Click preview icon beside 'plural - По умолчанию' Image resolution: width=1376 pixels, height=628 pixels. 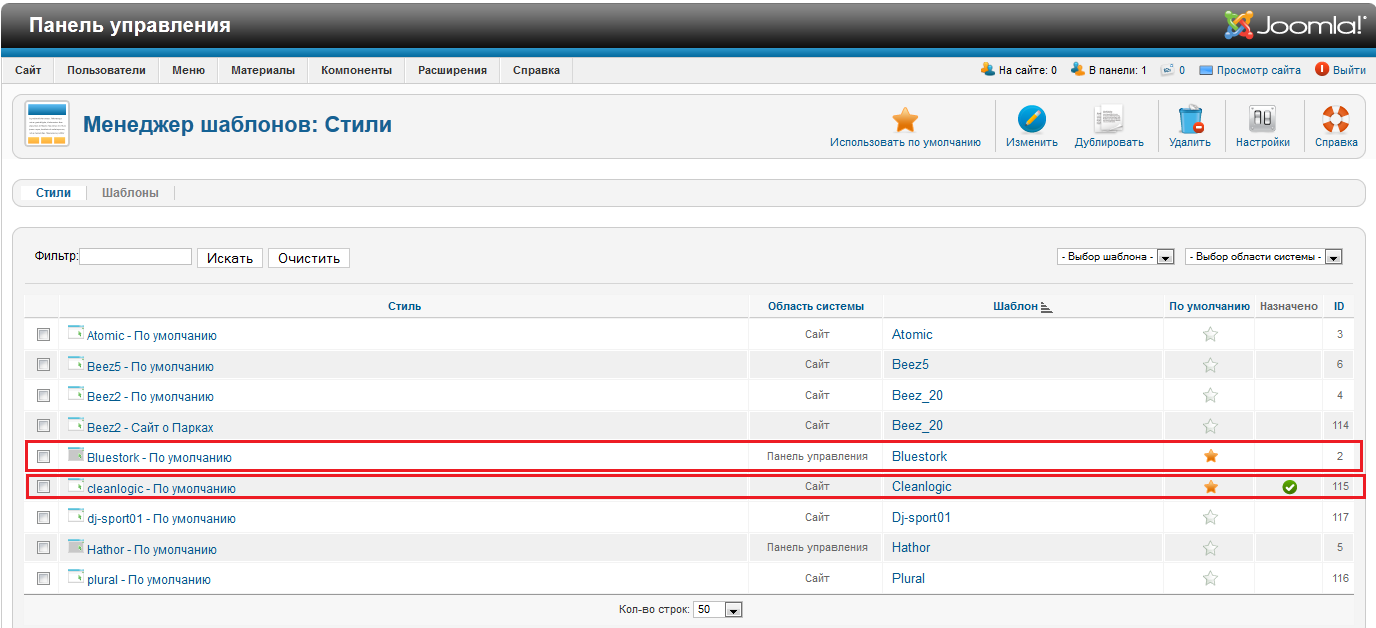(75, 576)
